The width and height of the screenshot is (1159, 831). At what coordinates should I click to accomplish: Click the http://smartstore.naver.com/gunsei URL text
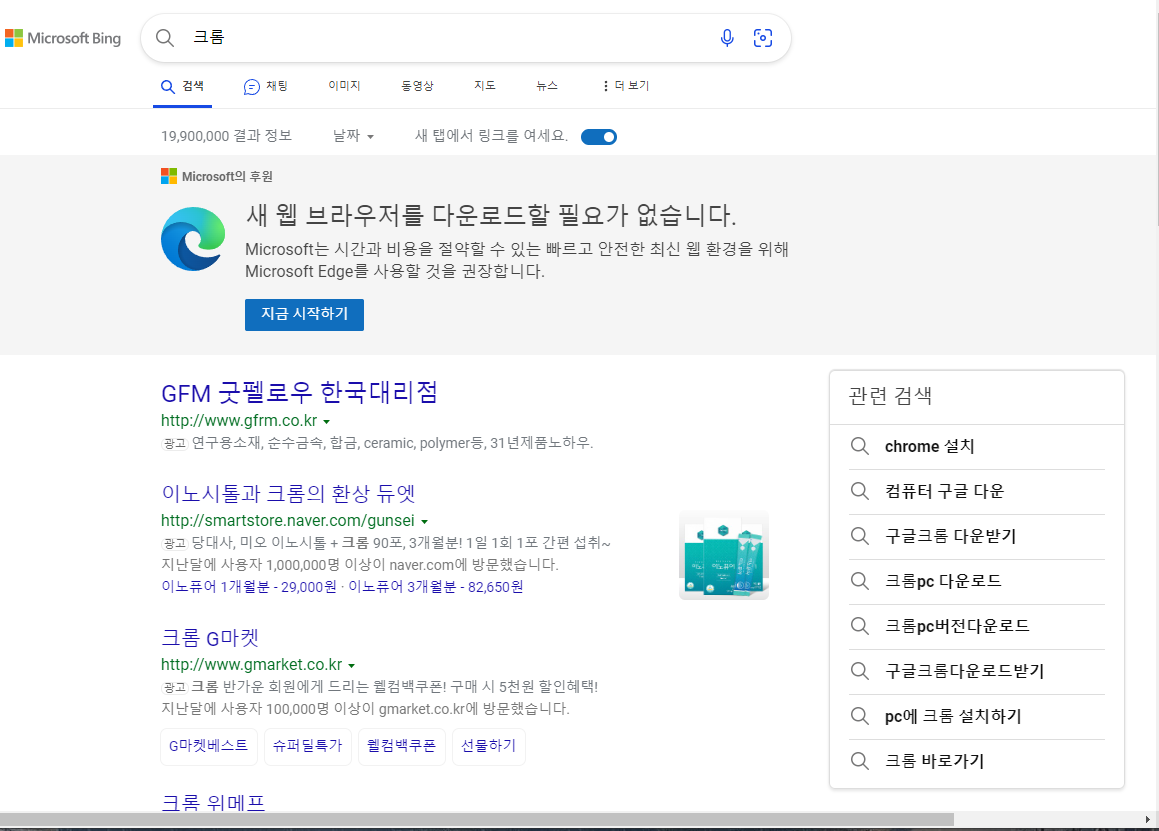pos(288,521)
